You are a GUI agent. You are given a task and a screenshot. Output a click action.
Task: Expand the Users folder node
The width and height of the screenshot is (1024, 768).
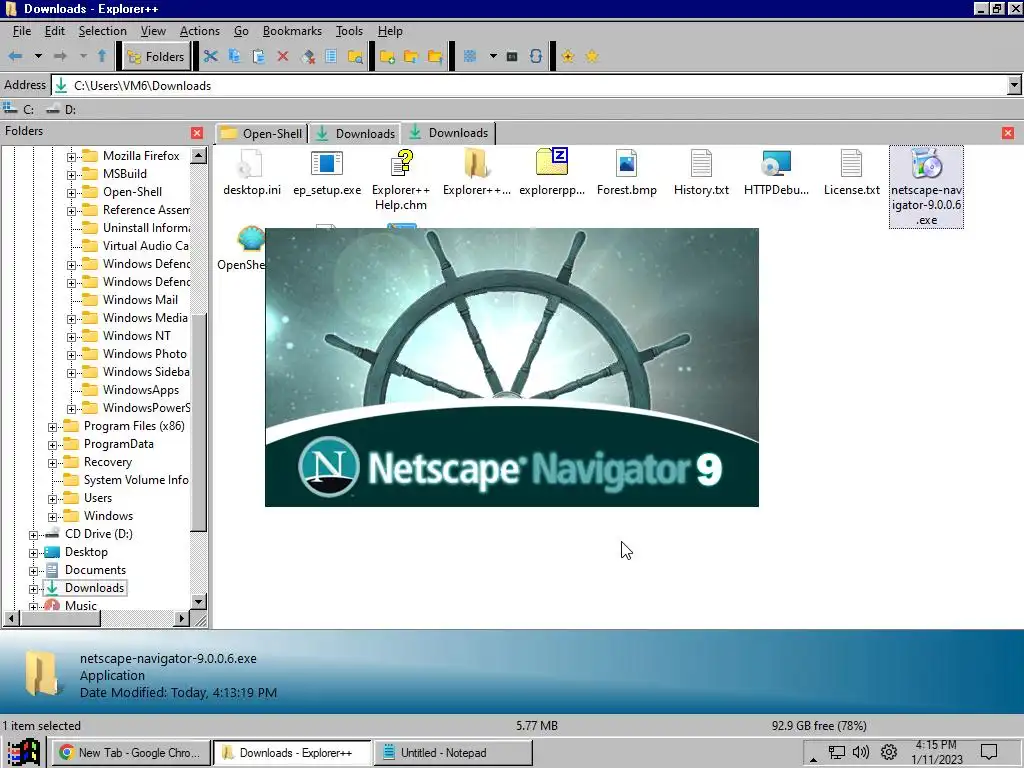pyautogui.click(x=52, y=498)
